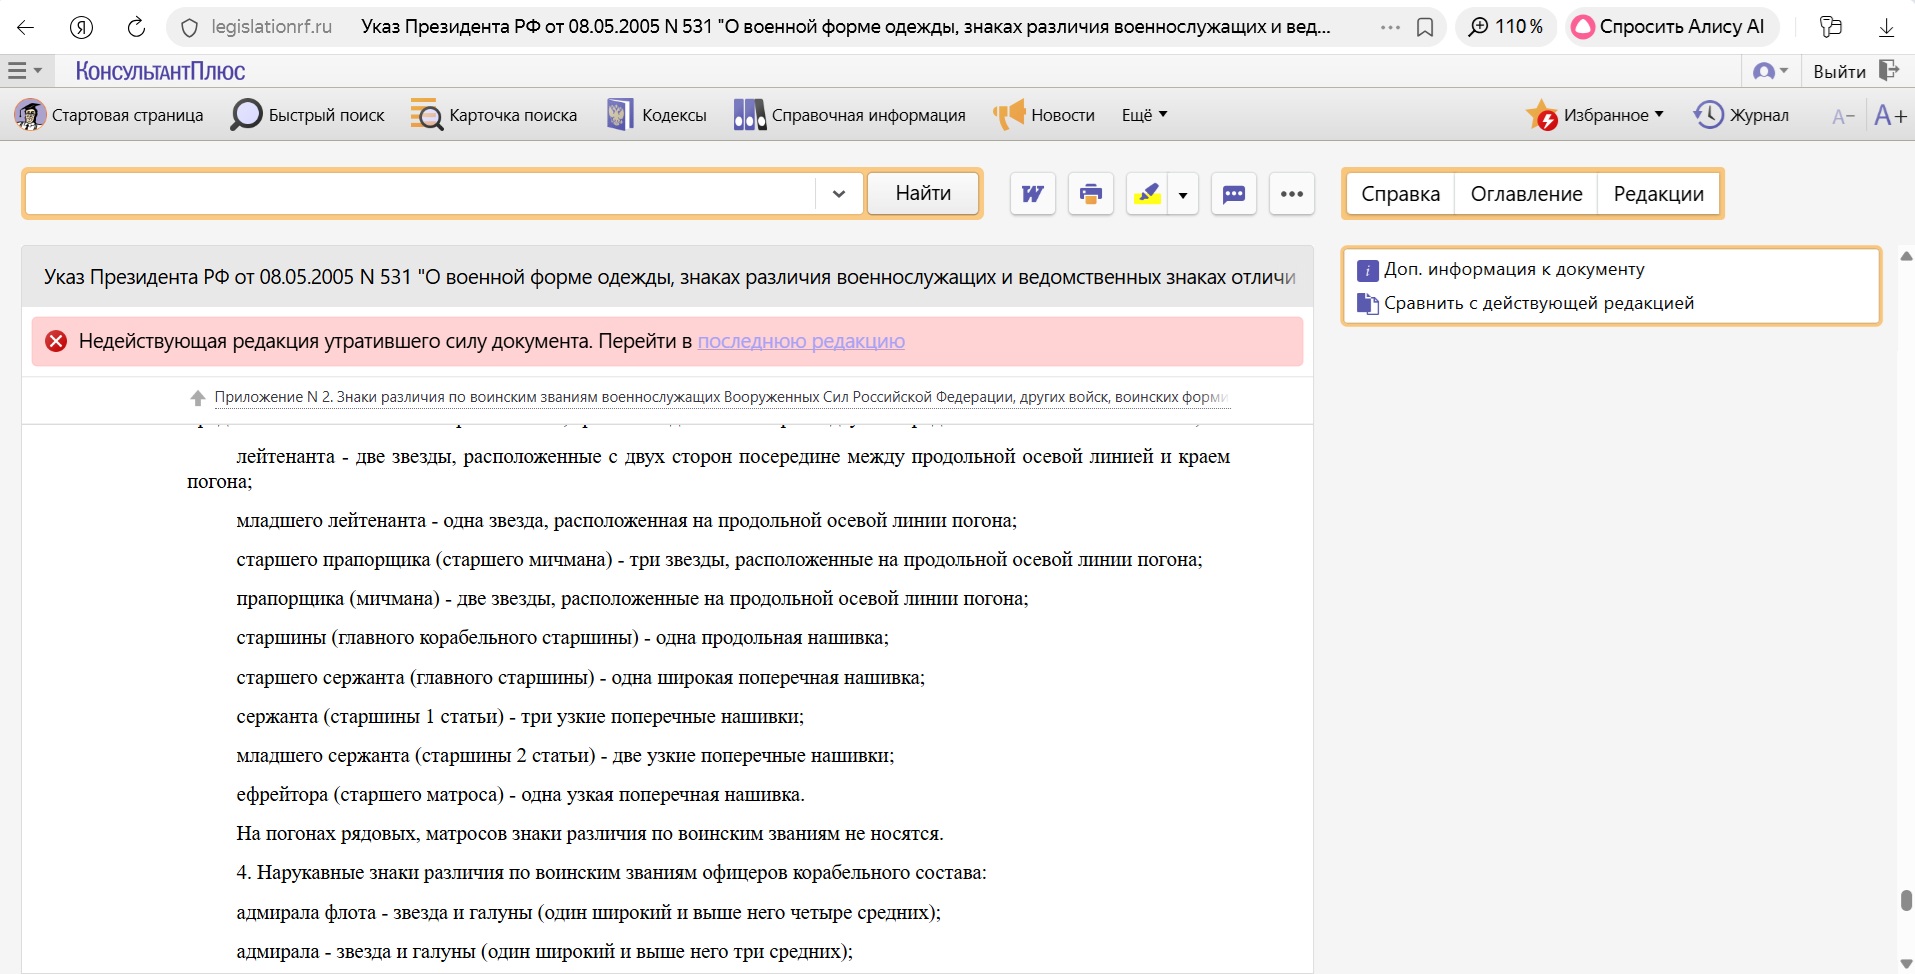Expand the Ещё menu
Screen dimensions: 1915x974
point(1143,114)
